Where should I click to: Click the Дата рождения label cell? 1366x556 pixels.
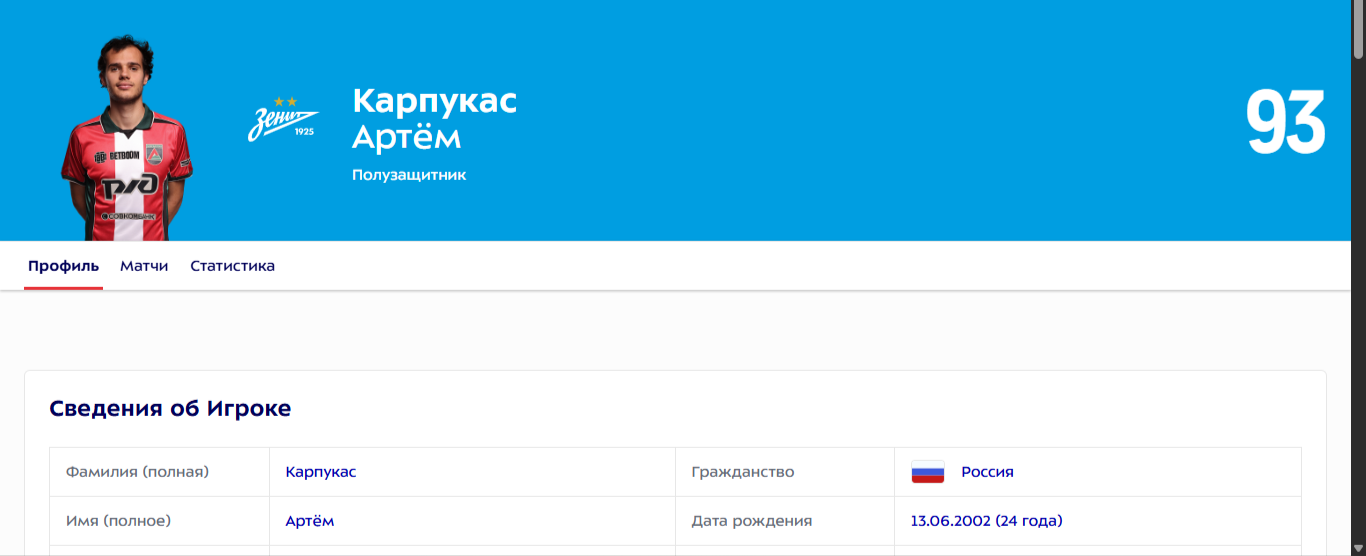tap(785, 521)
